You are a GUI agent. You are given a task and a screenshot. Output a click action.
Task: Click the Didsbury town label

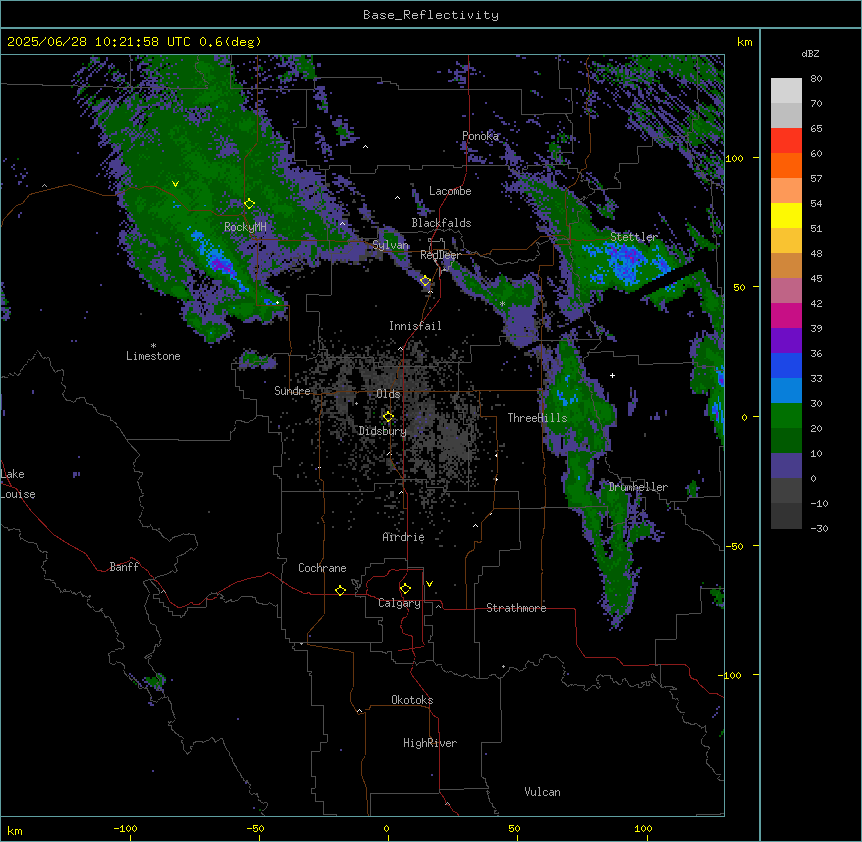click(383, 431)
